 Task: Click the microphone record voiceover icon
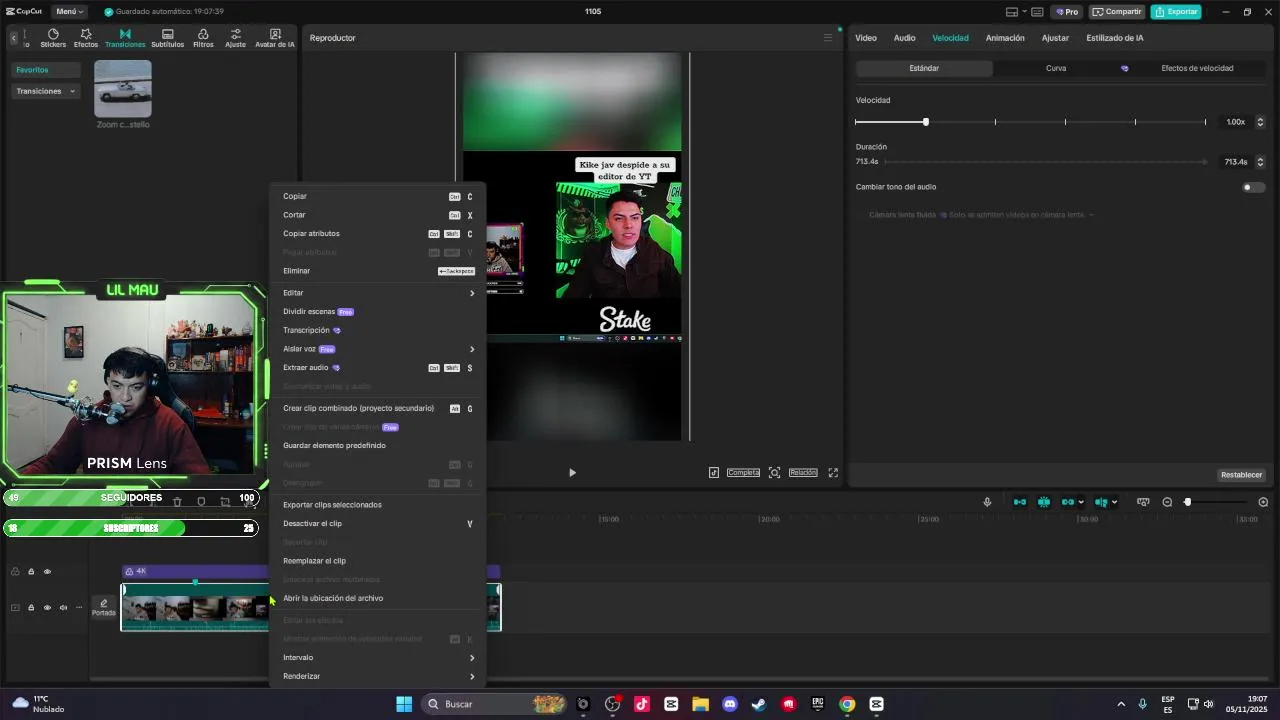(987, 502)
